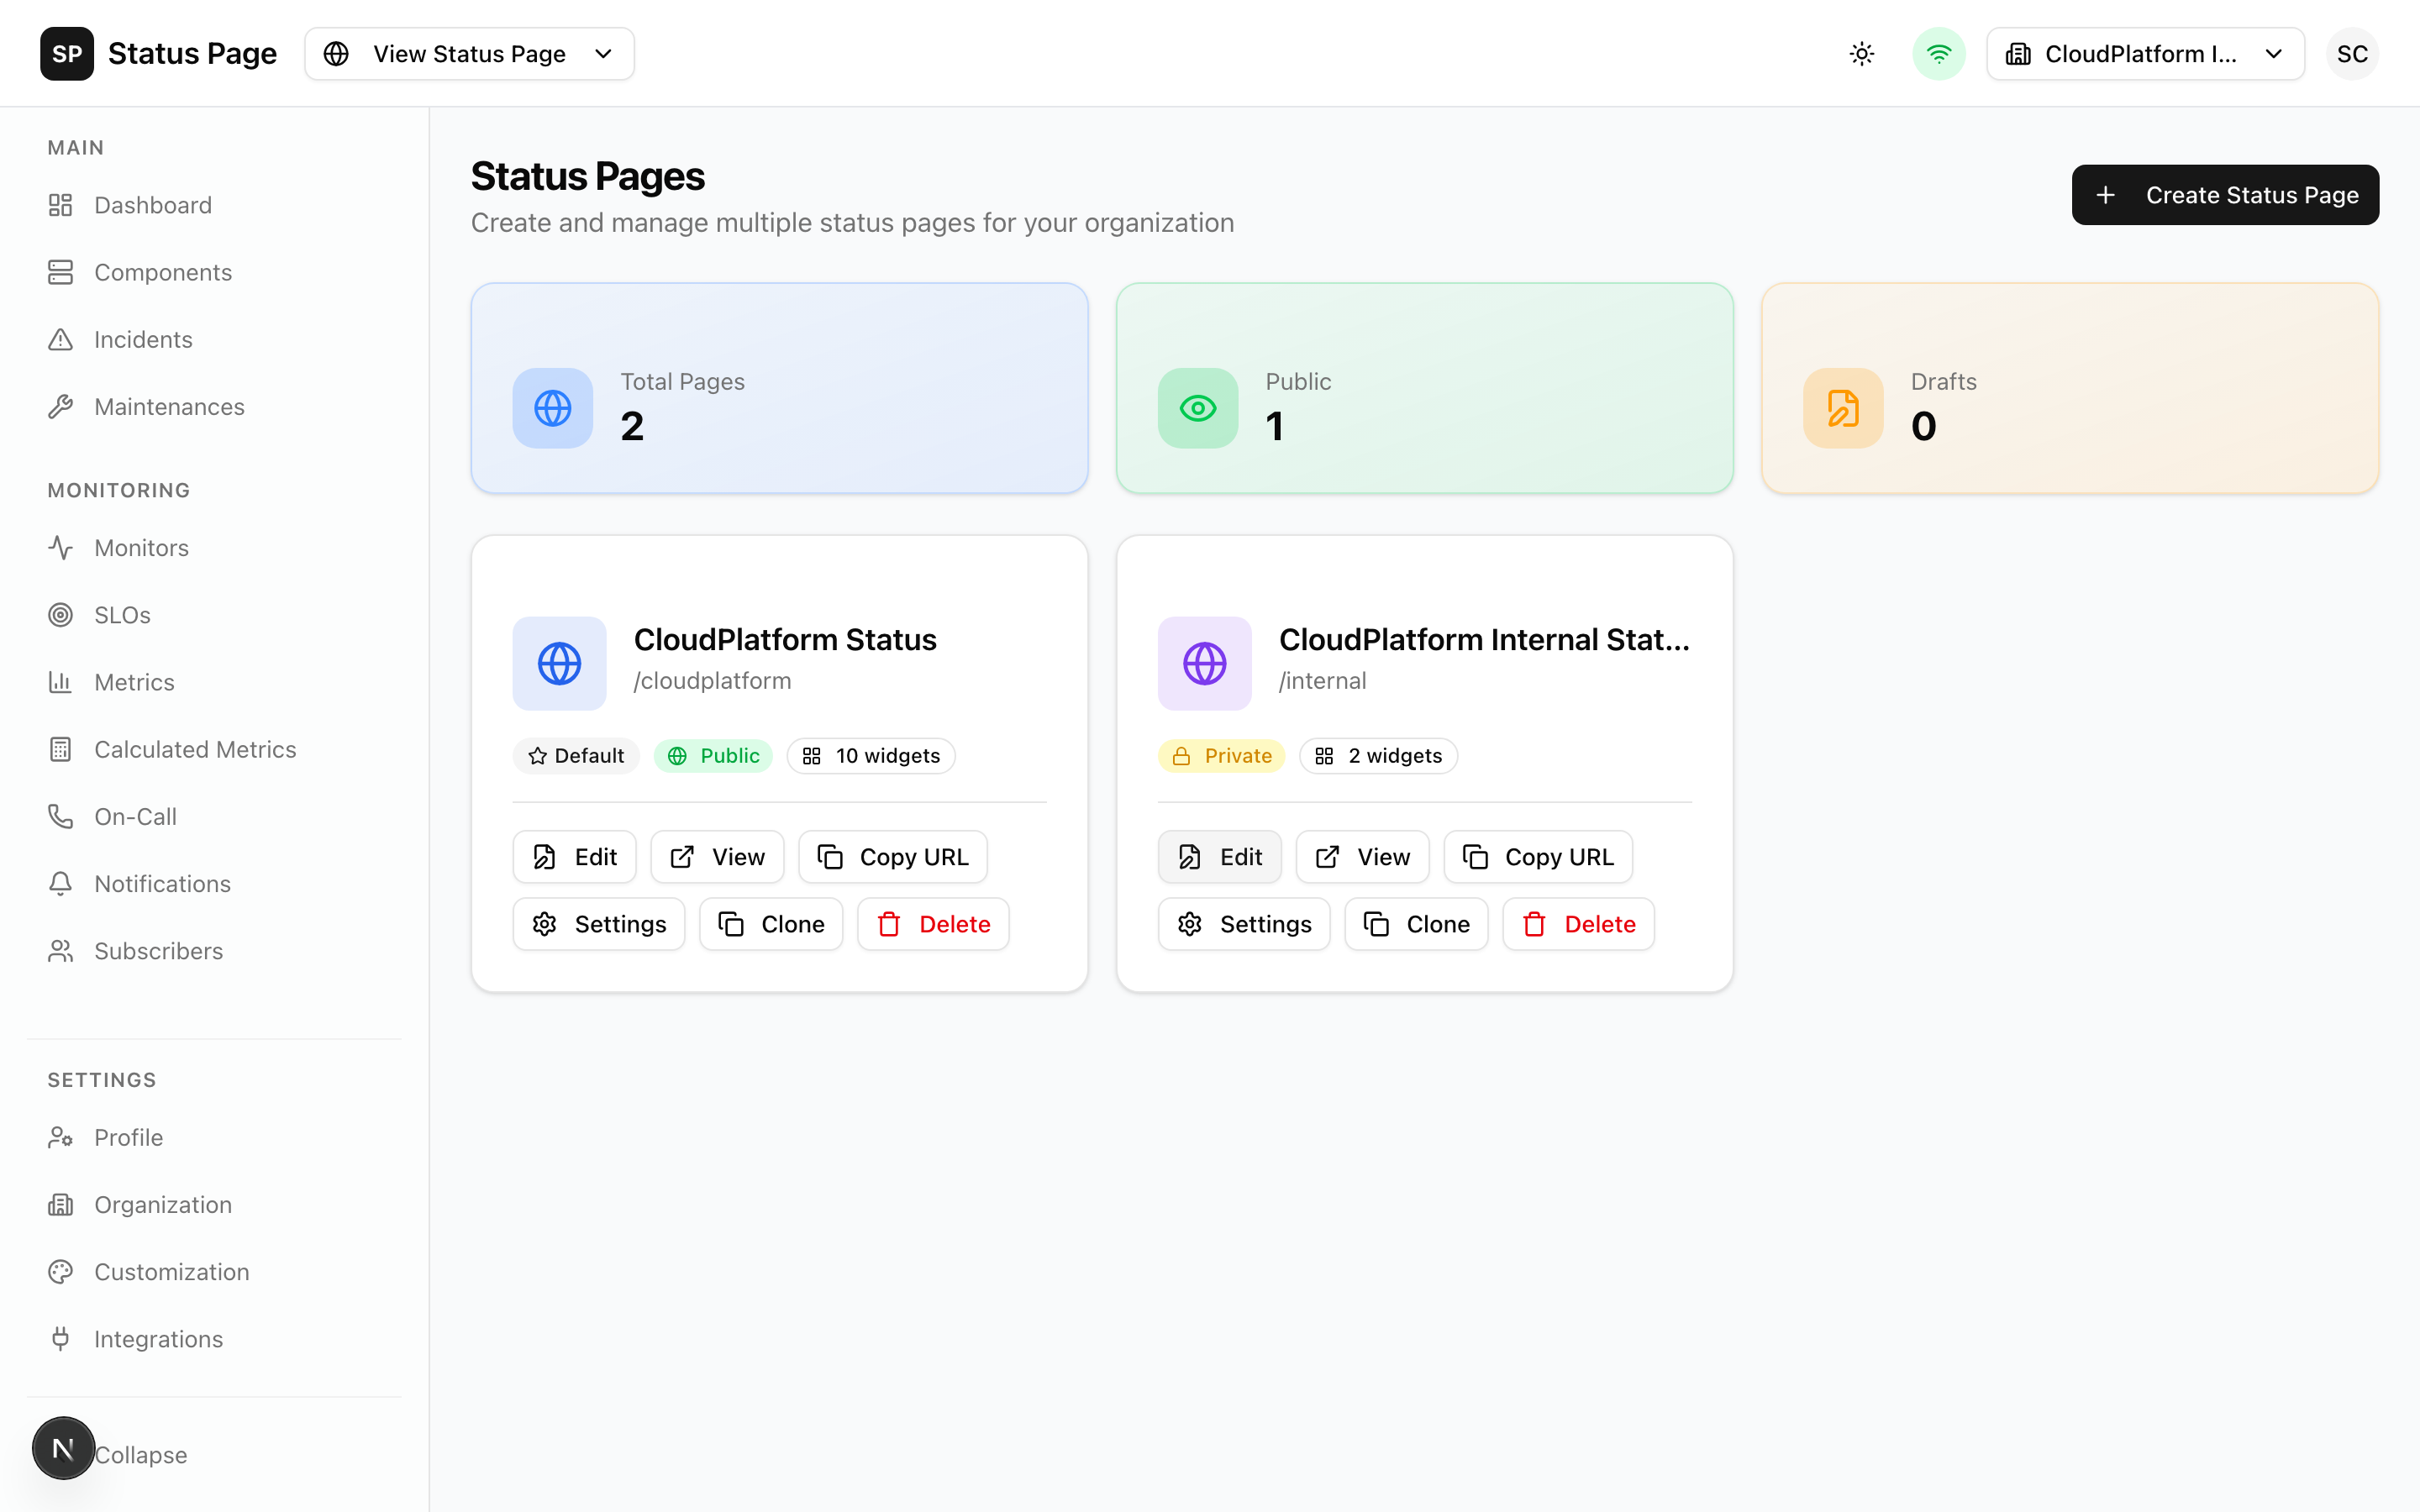Expand the CloudPlatform organization selector
The image size is (2420, 1512).
[x=2145, y=53]
